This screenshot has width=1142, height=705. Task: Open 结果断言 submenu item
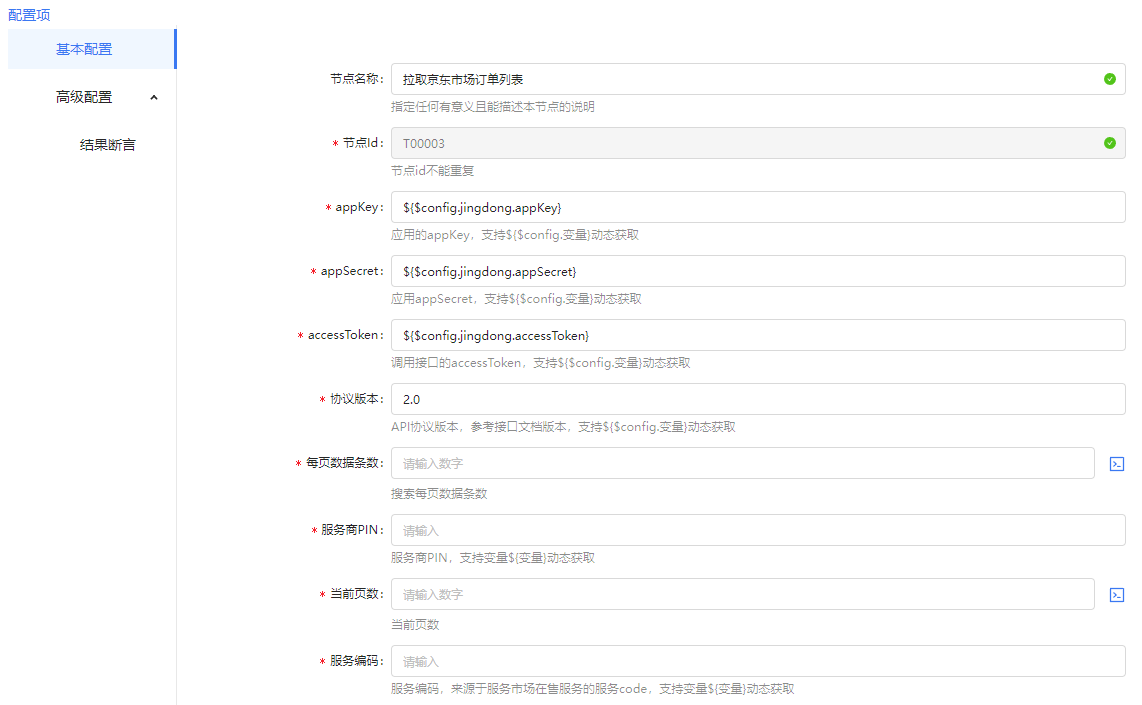[x=107, y=145]
